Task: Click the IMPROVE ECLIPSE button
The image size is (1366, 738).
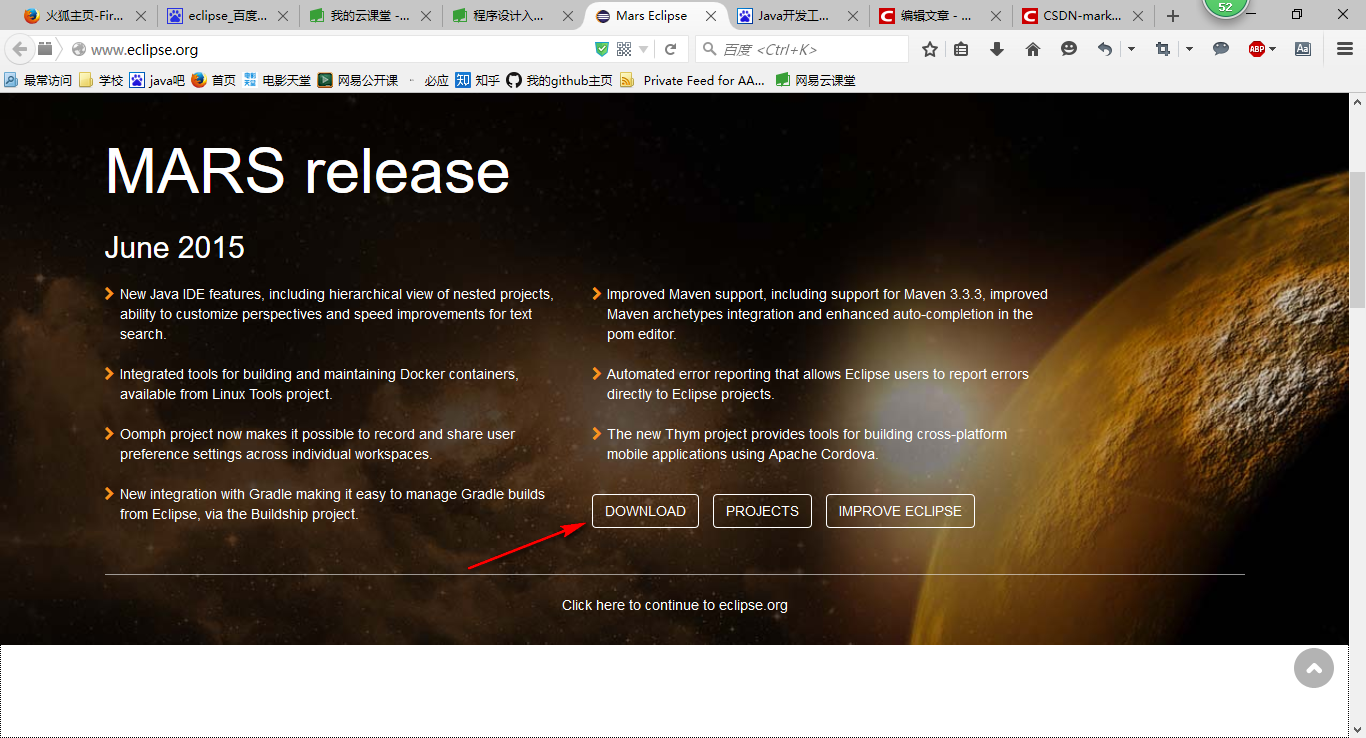Action: click(x=900, y=511)
